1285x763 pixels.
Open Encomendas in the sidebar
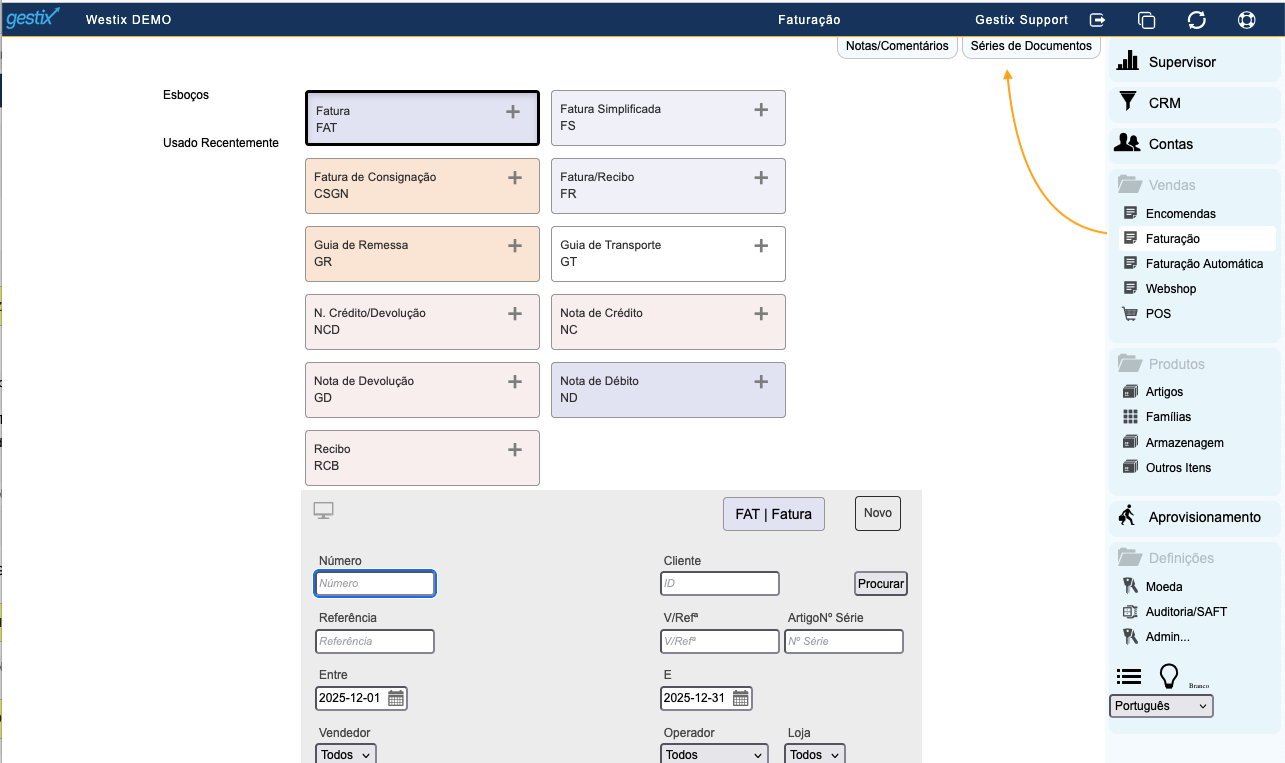(x=1180, y=213)
